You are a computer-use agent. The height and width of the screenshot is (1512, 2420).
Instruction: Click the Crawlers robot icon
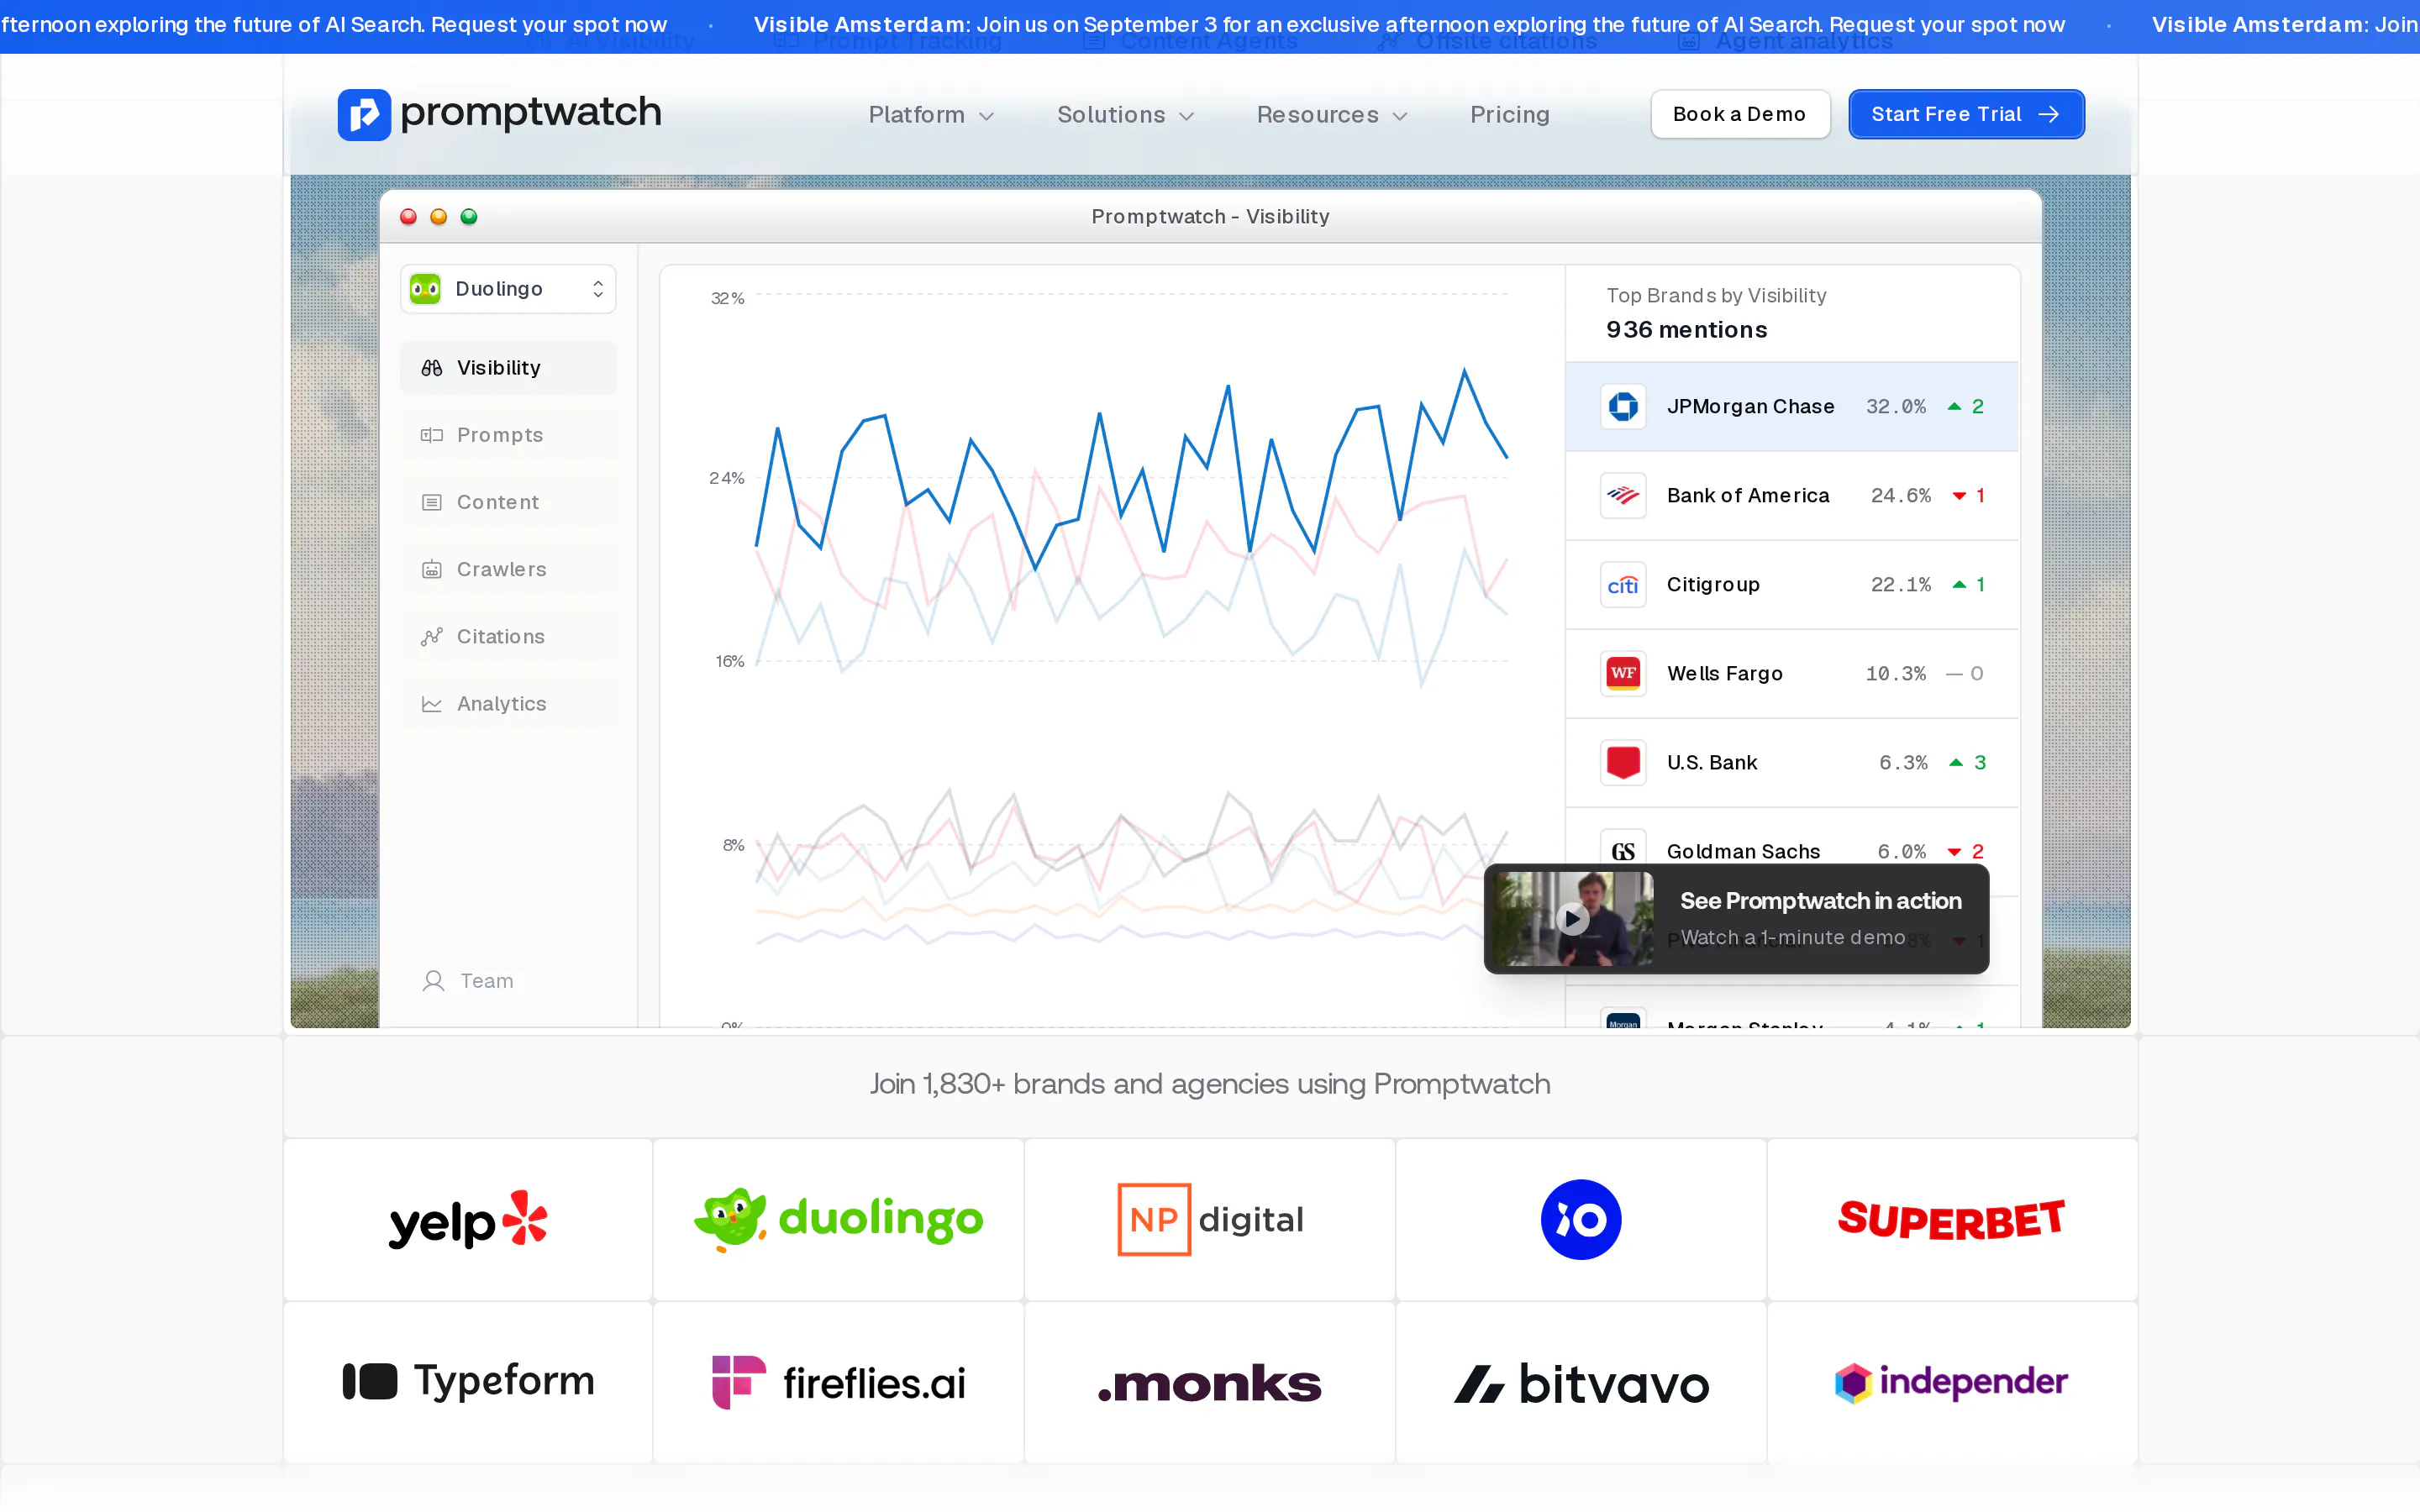coord(432,569)
